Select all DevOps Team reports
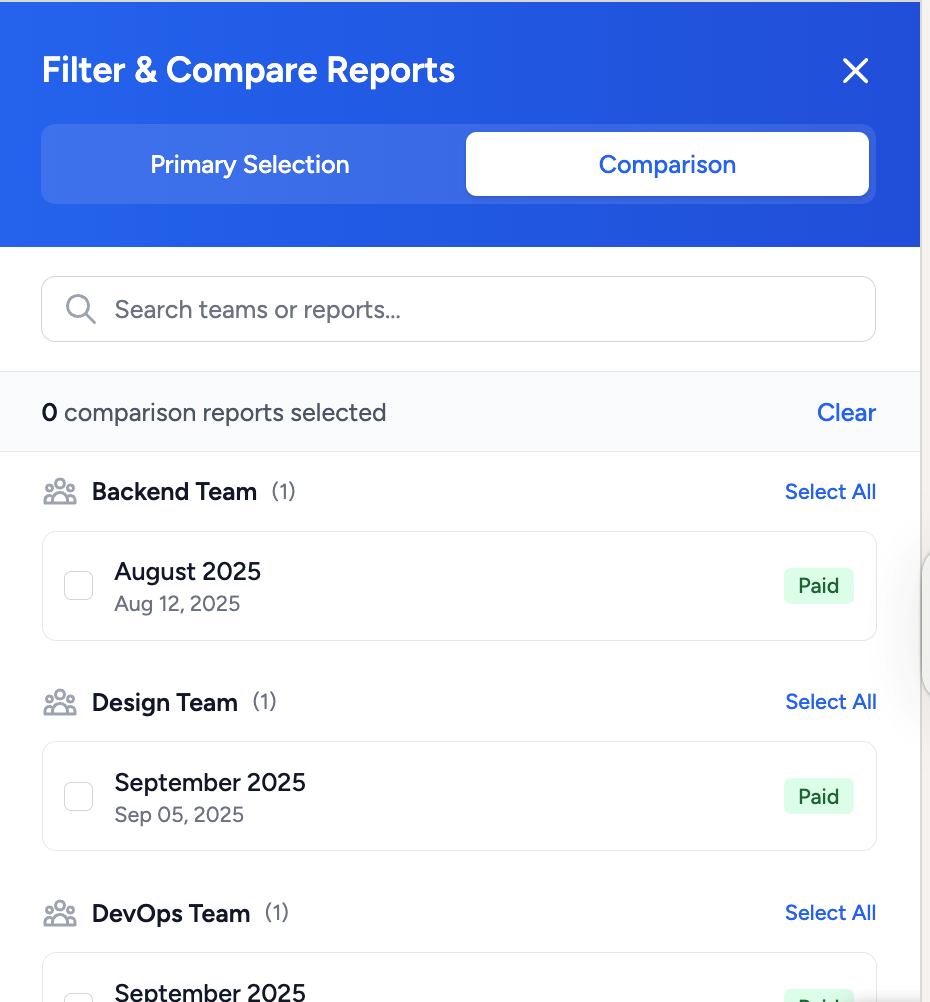 [830, 913]
